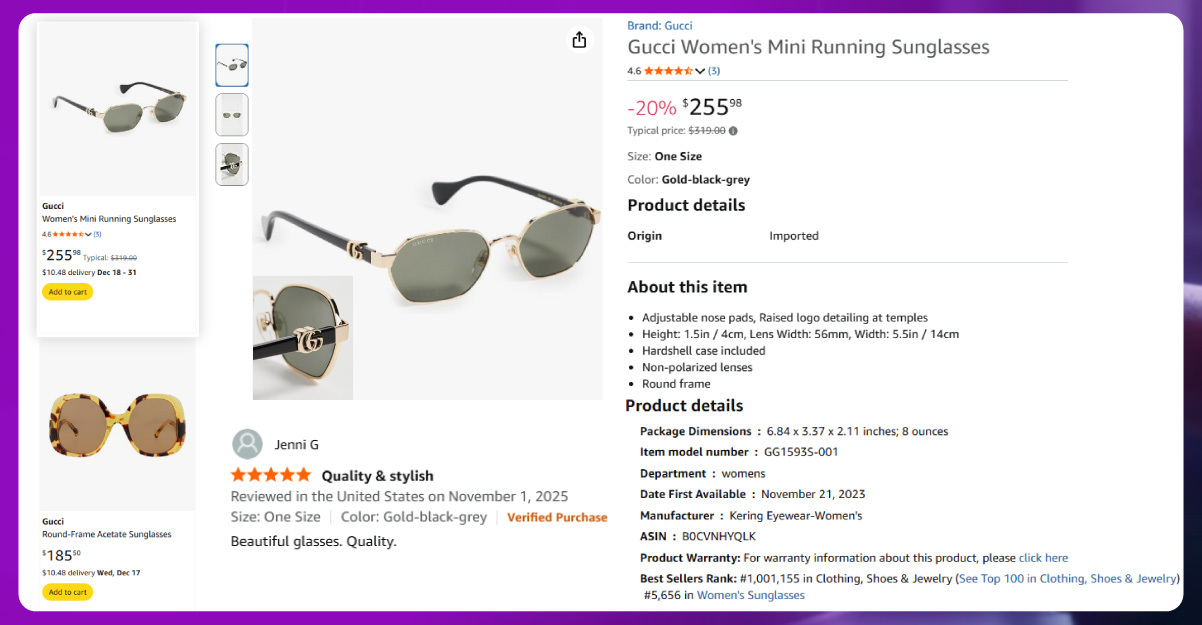Click the star rating under the product title

click(668, 71)
